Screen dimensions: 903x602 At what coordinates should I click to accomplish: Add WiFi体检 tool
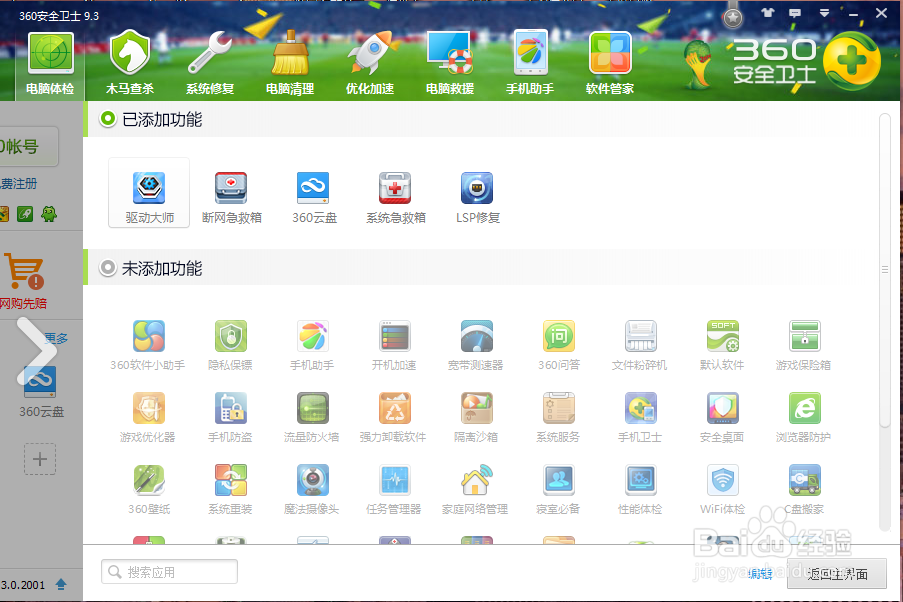[722, 489]
